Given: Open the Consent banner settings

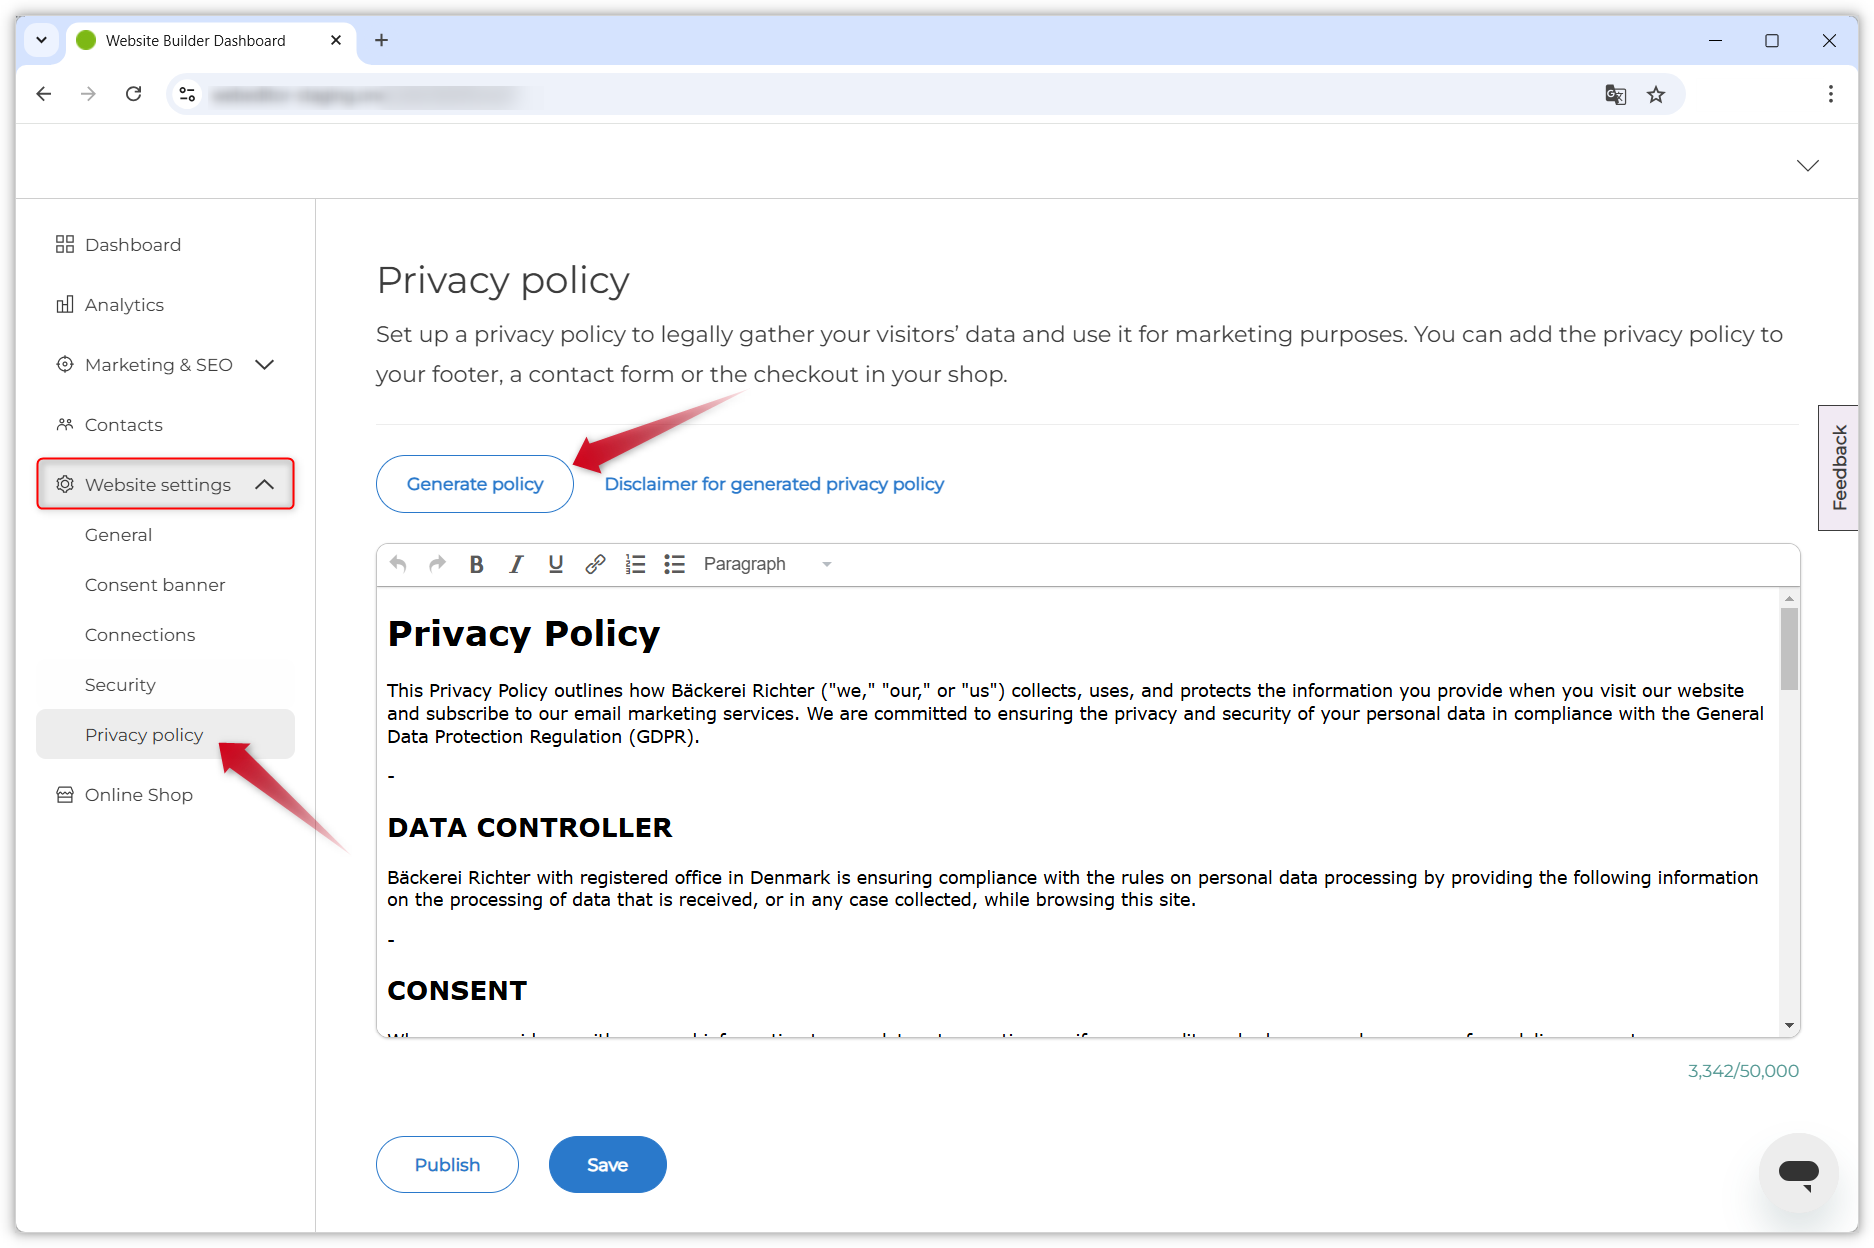Looking at the screenshot, I should [155, 585].
